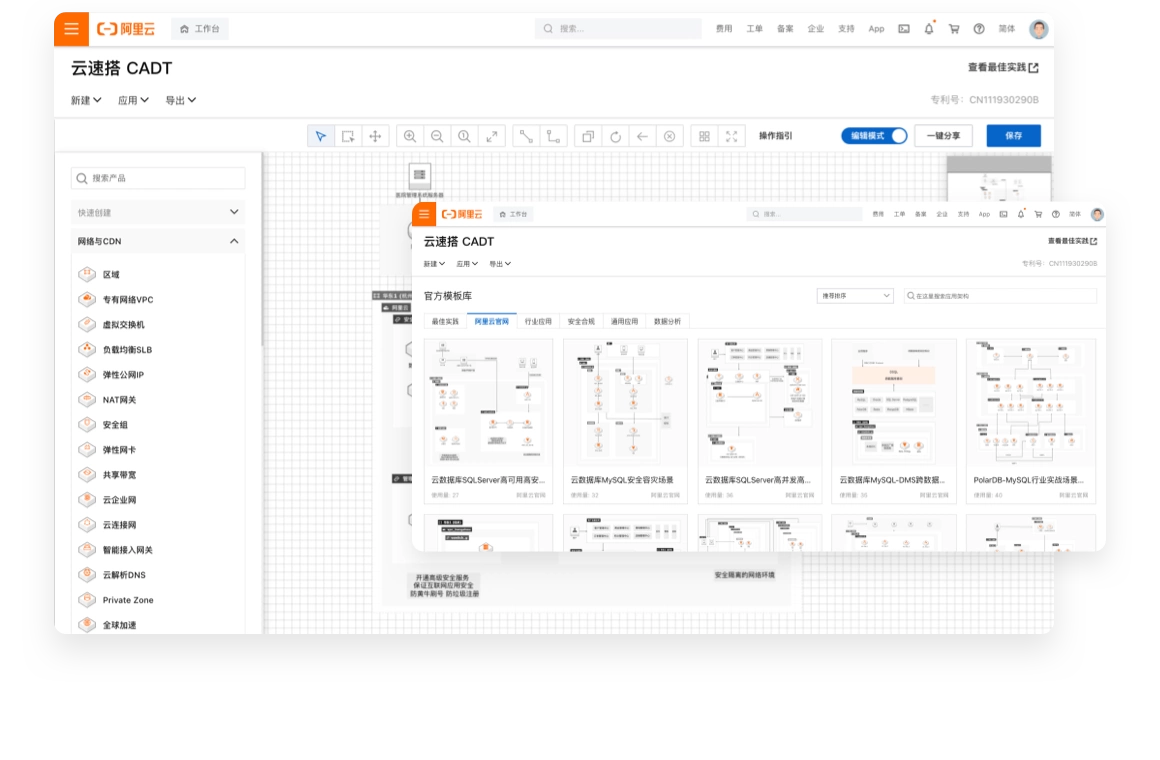Viewport: 1160px width, 760px height.
Task: Select the marquee selection tool
Action: tap(348, 136)
